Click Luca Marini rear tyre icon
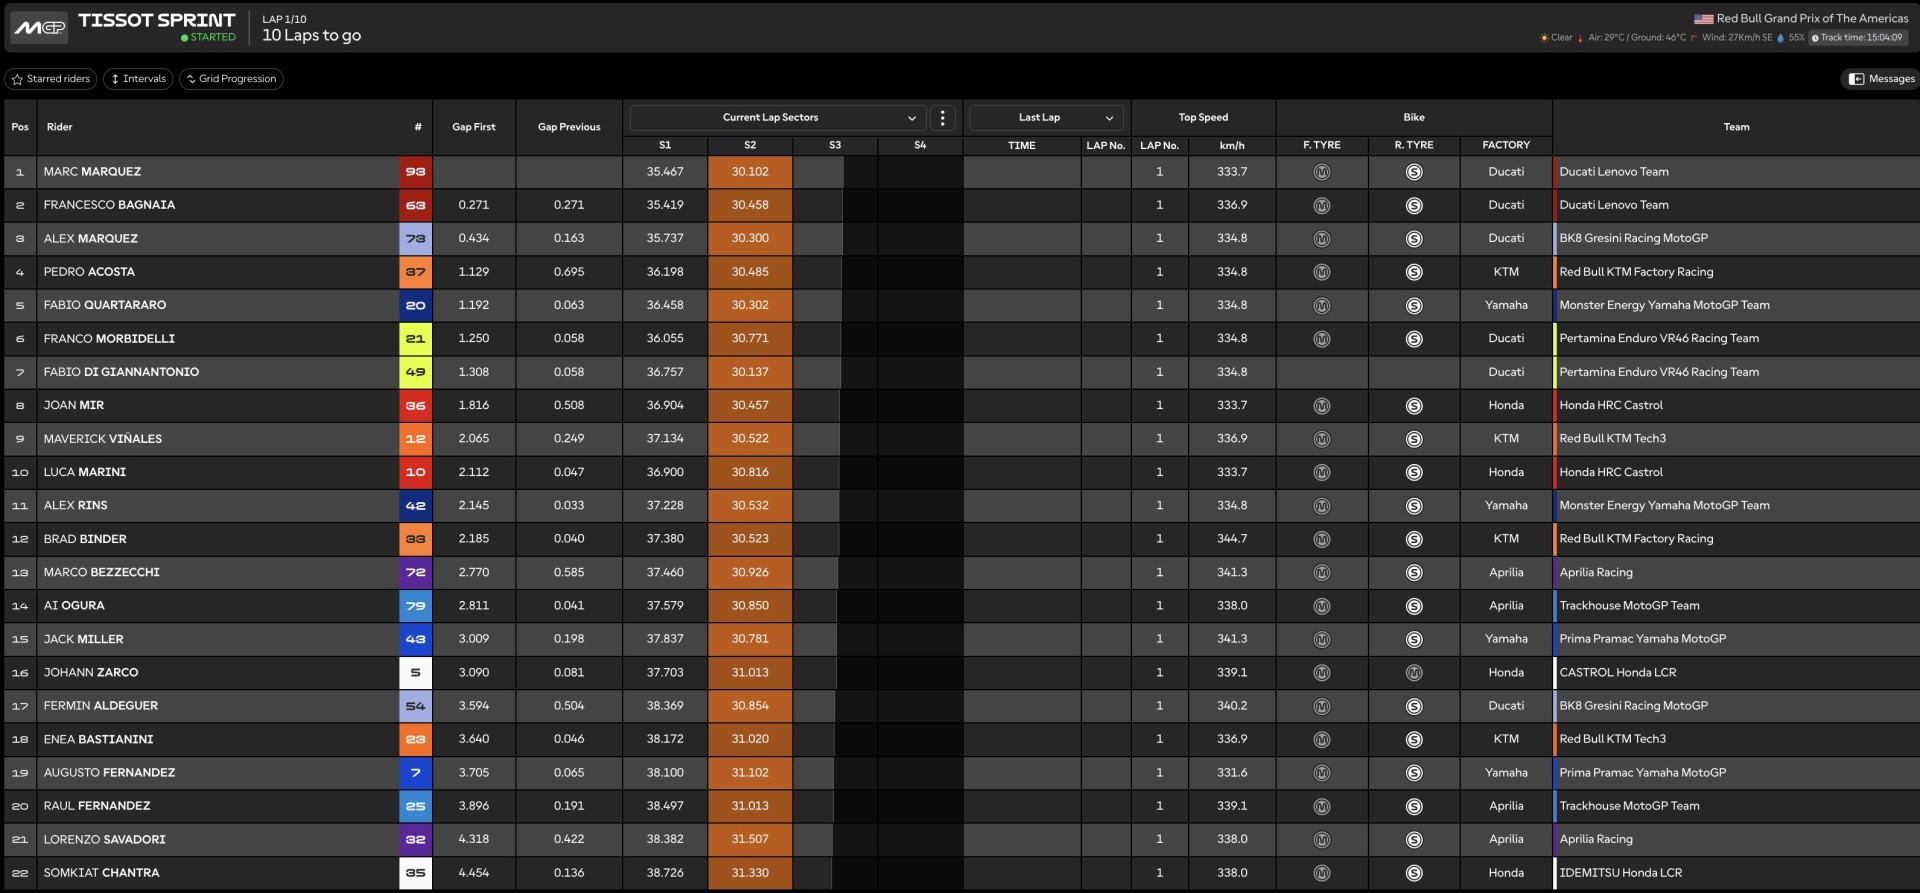Screen dimensions: 1920x893 tap(1414, 472)
